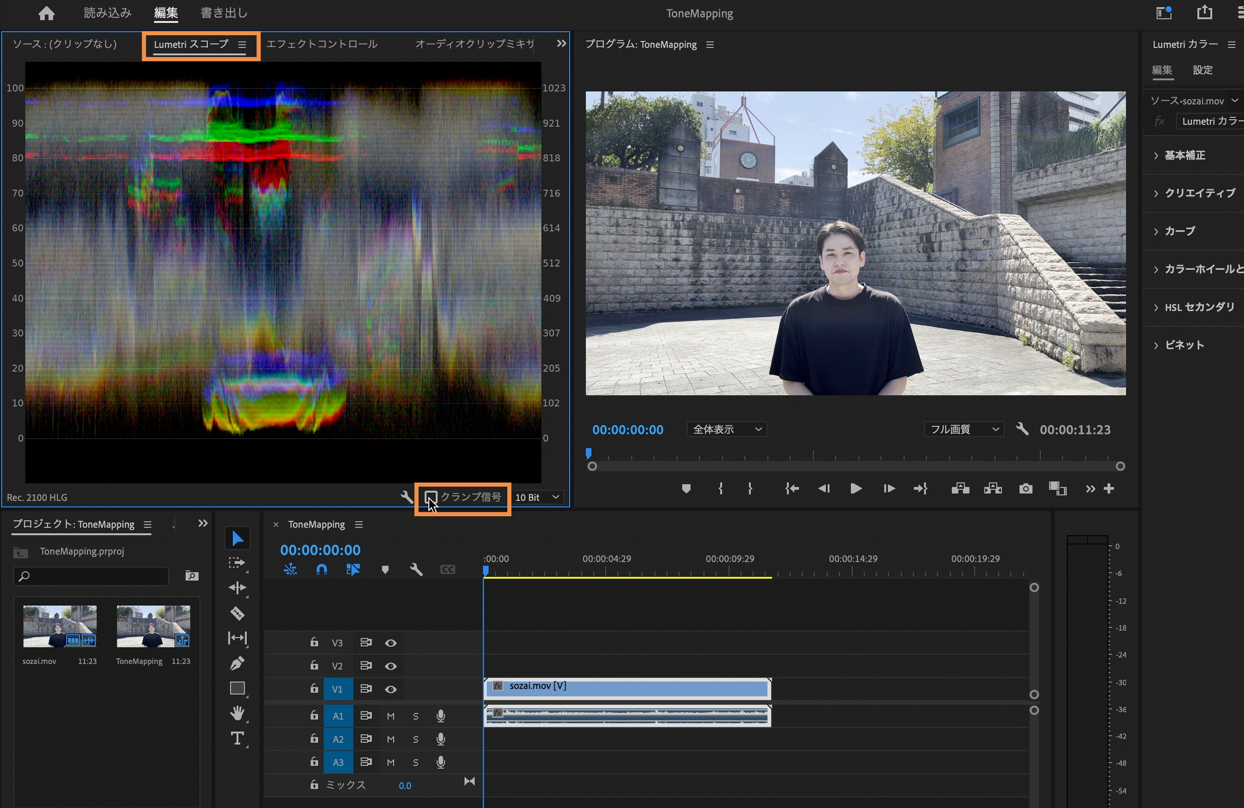Click the sozai.mov thumbnail in Project panel
The width and height of the screenshot is (1244, 808).
tap(60, 626)
